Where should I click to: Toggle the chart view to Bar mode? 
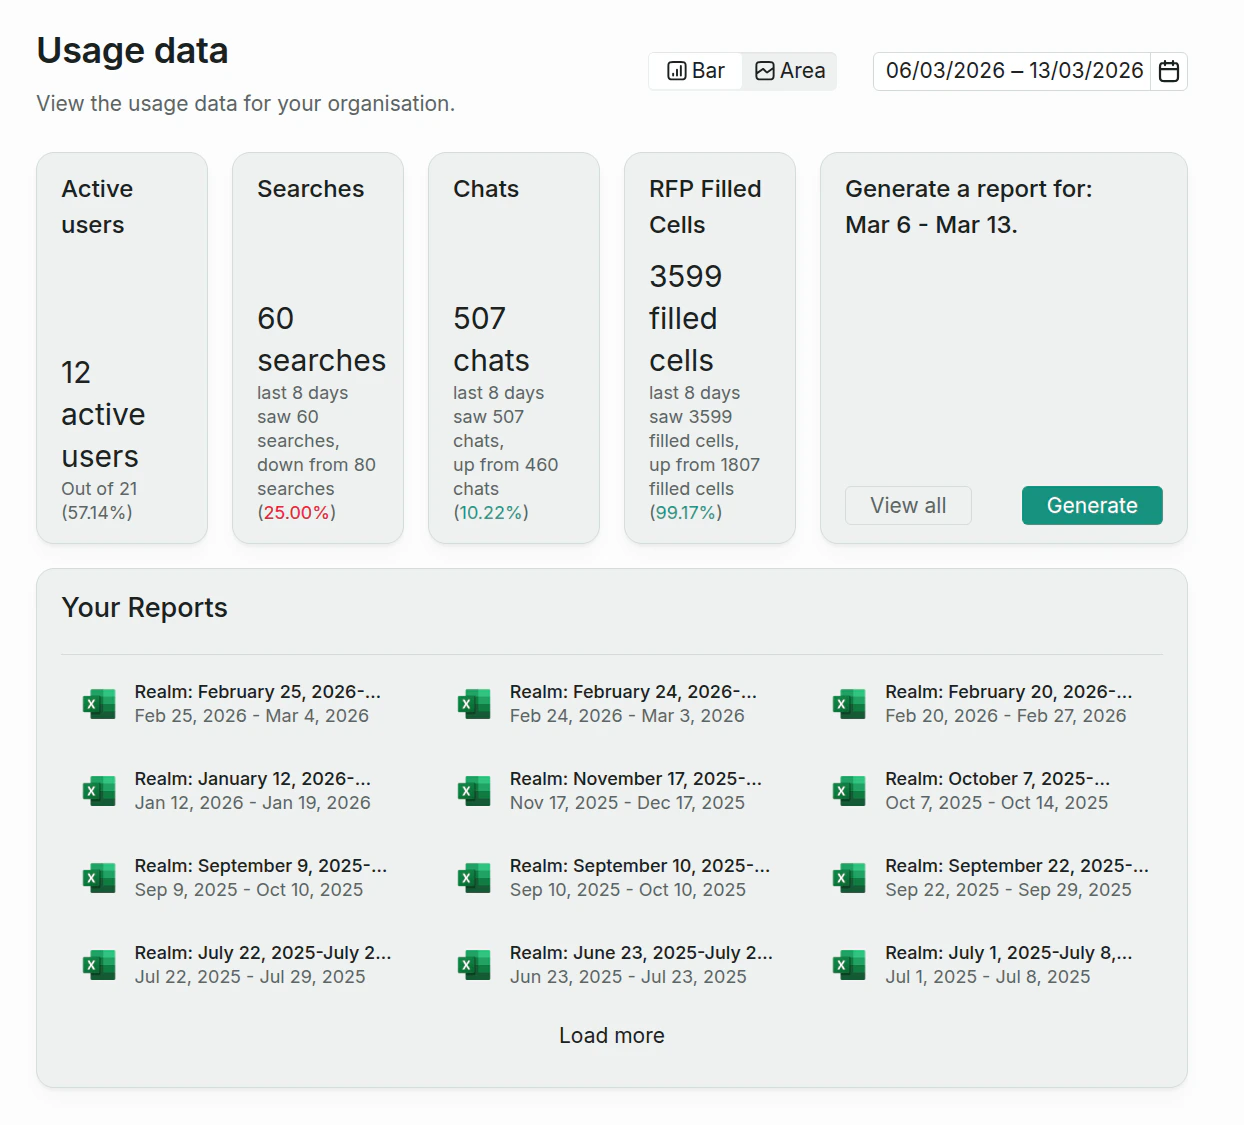click(x=695, y=71)
